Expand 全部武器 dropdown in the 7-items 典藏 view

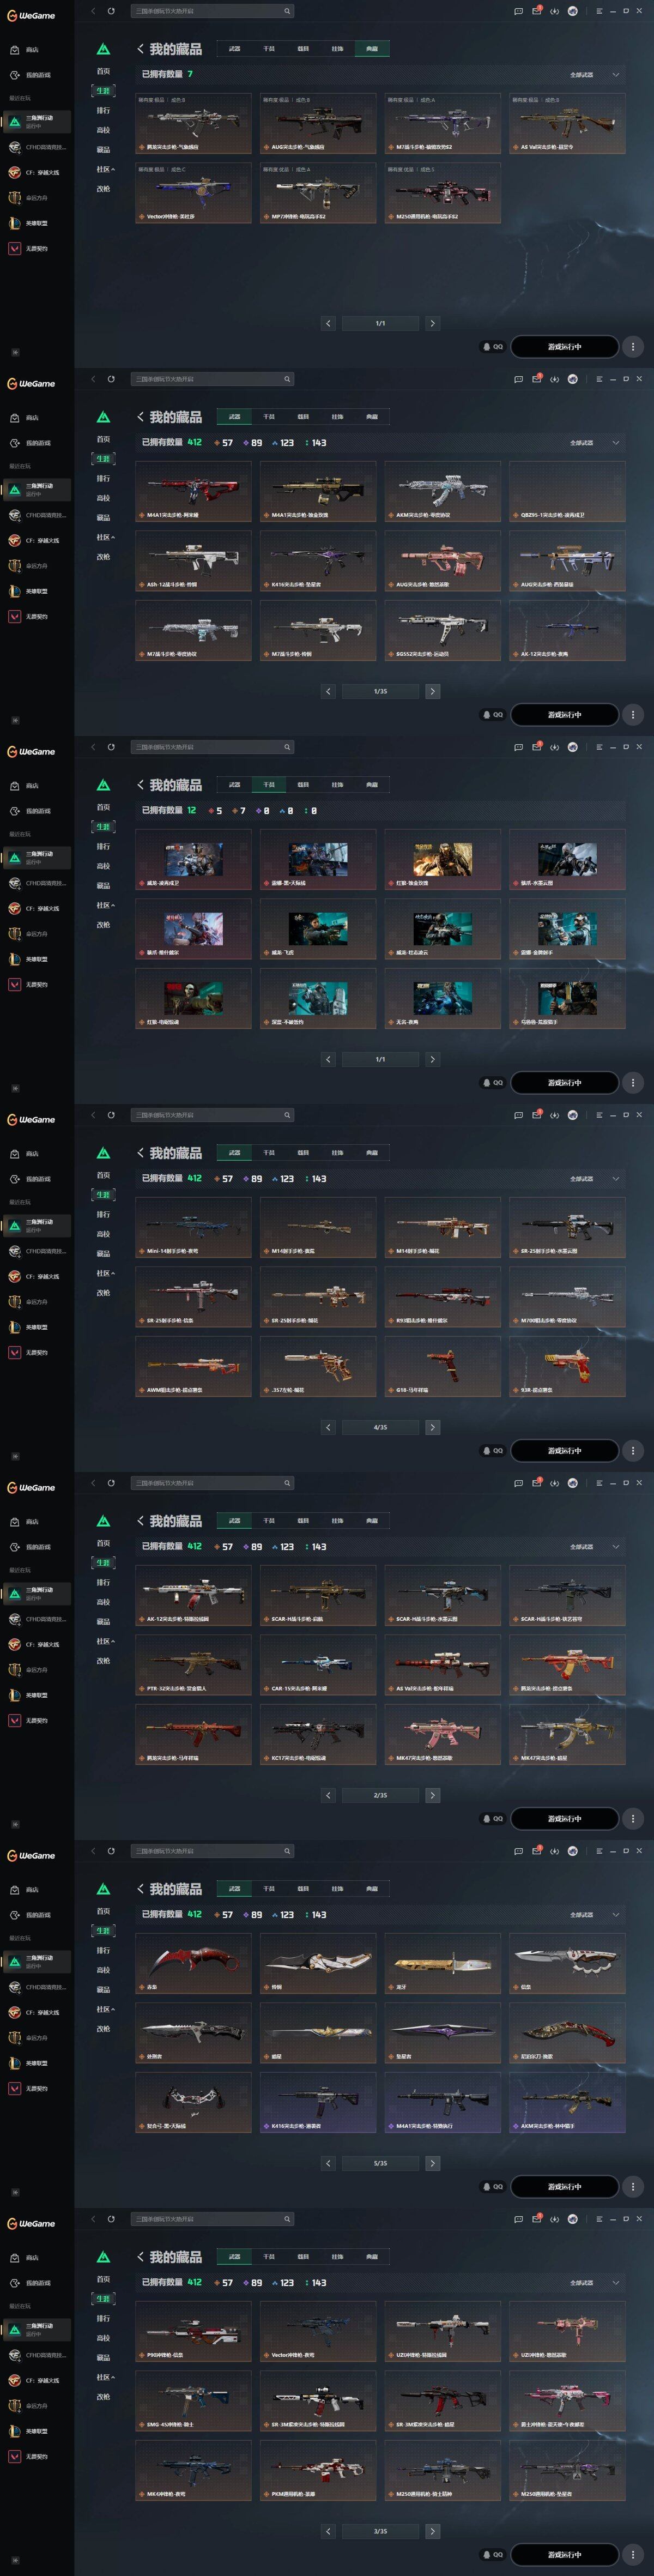tap(594, 75)
